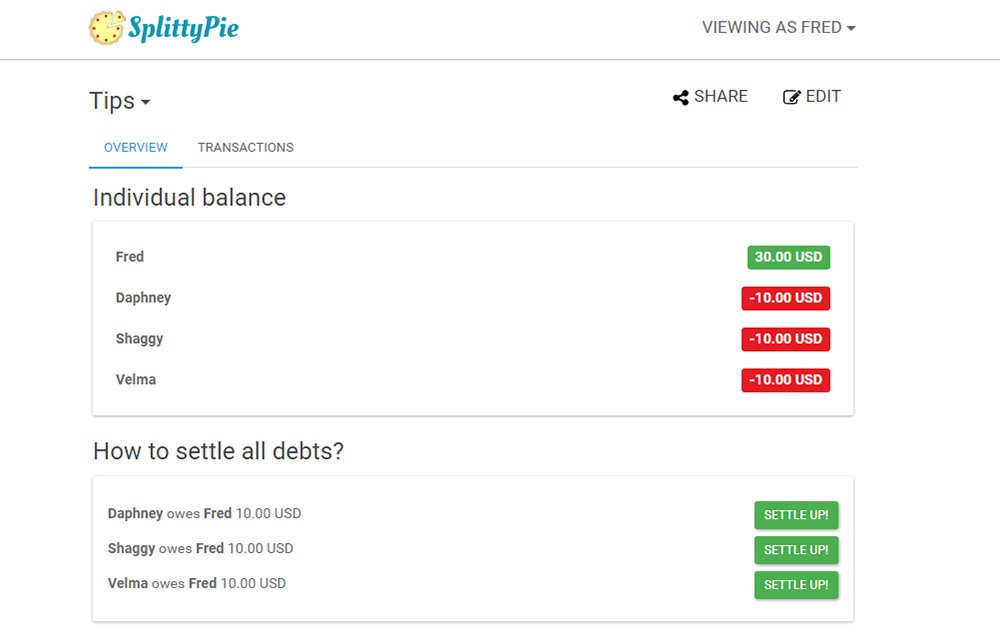1000x642 pixels.
Task: Click Shaggy's -10.00 USD red badge
Action: click(786, 339)
